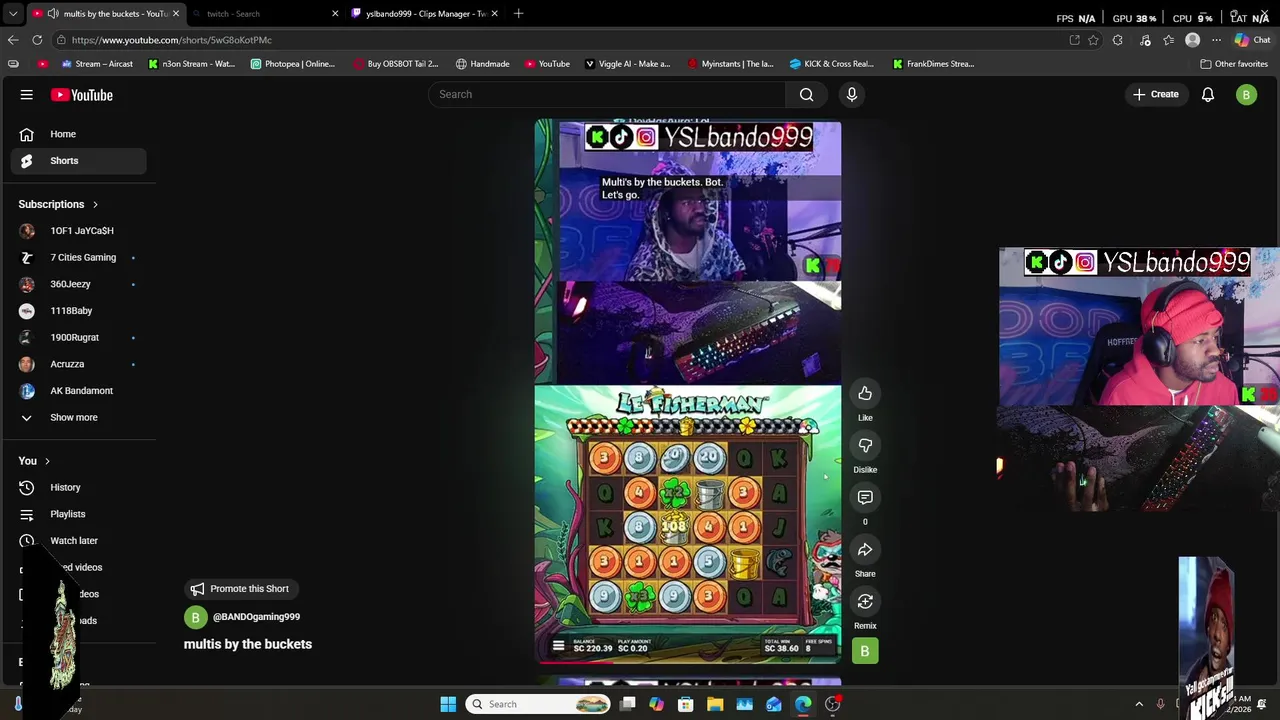
Task: Share this Short
Action: pyautogui.click(x=865, y=549)
